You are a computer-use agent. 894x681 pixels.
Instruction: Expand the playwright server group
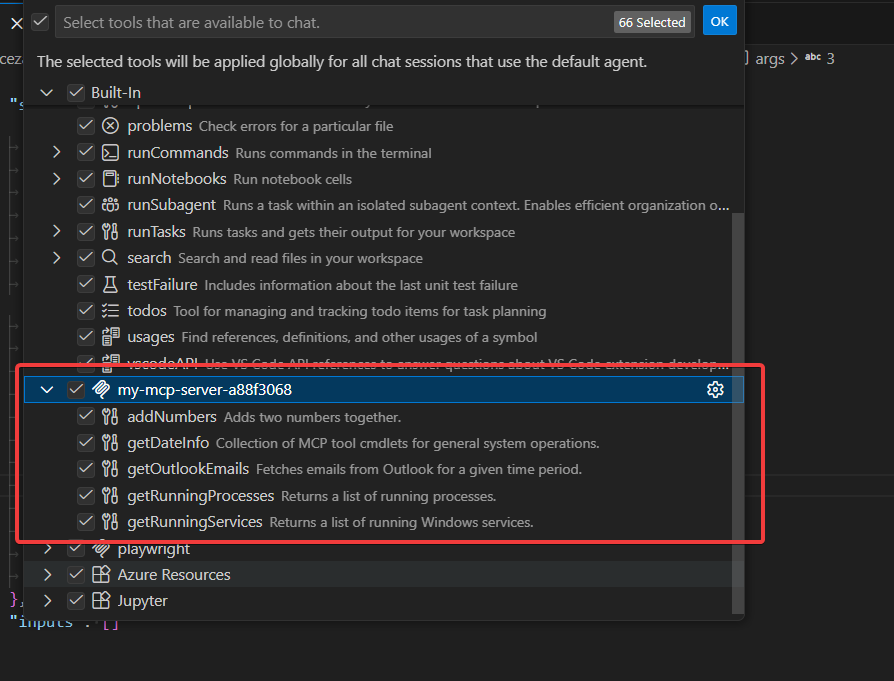point(48,549)
